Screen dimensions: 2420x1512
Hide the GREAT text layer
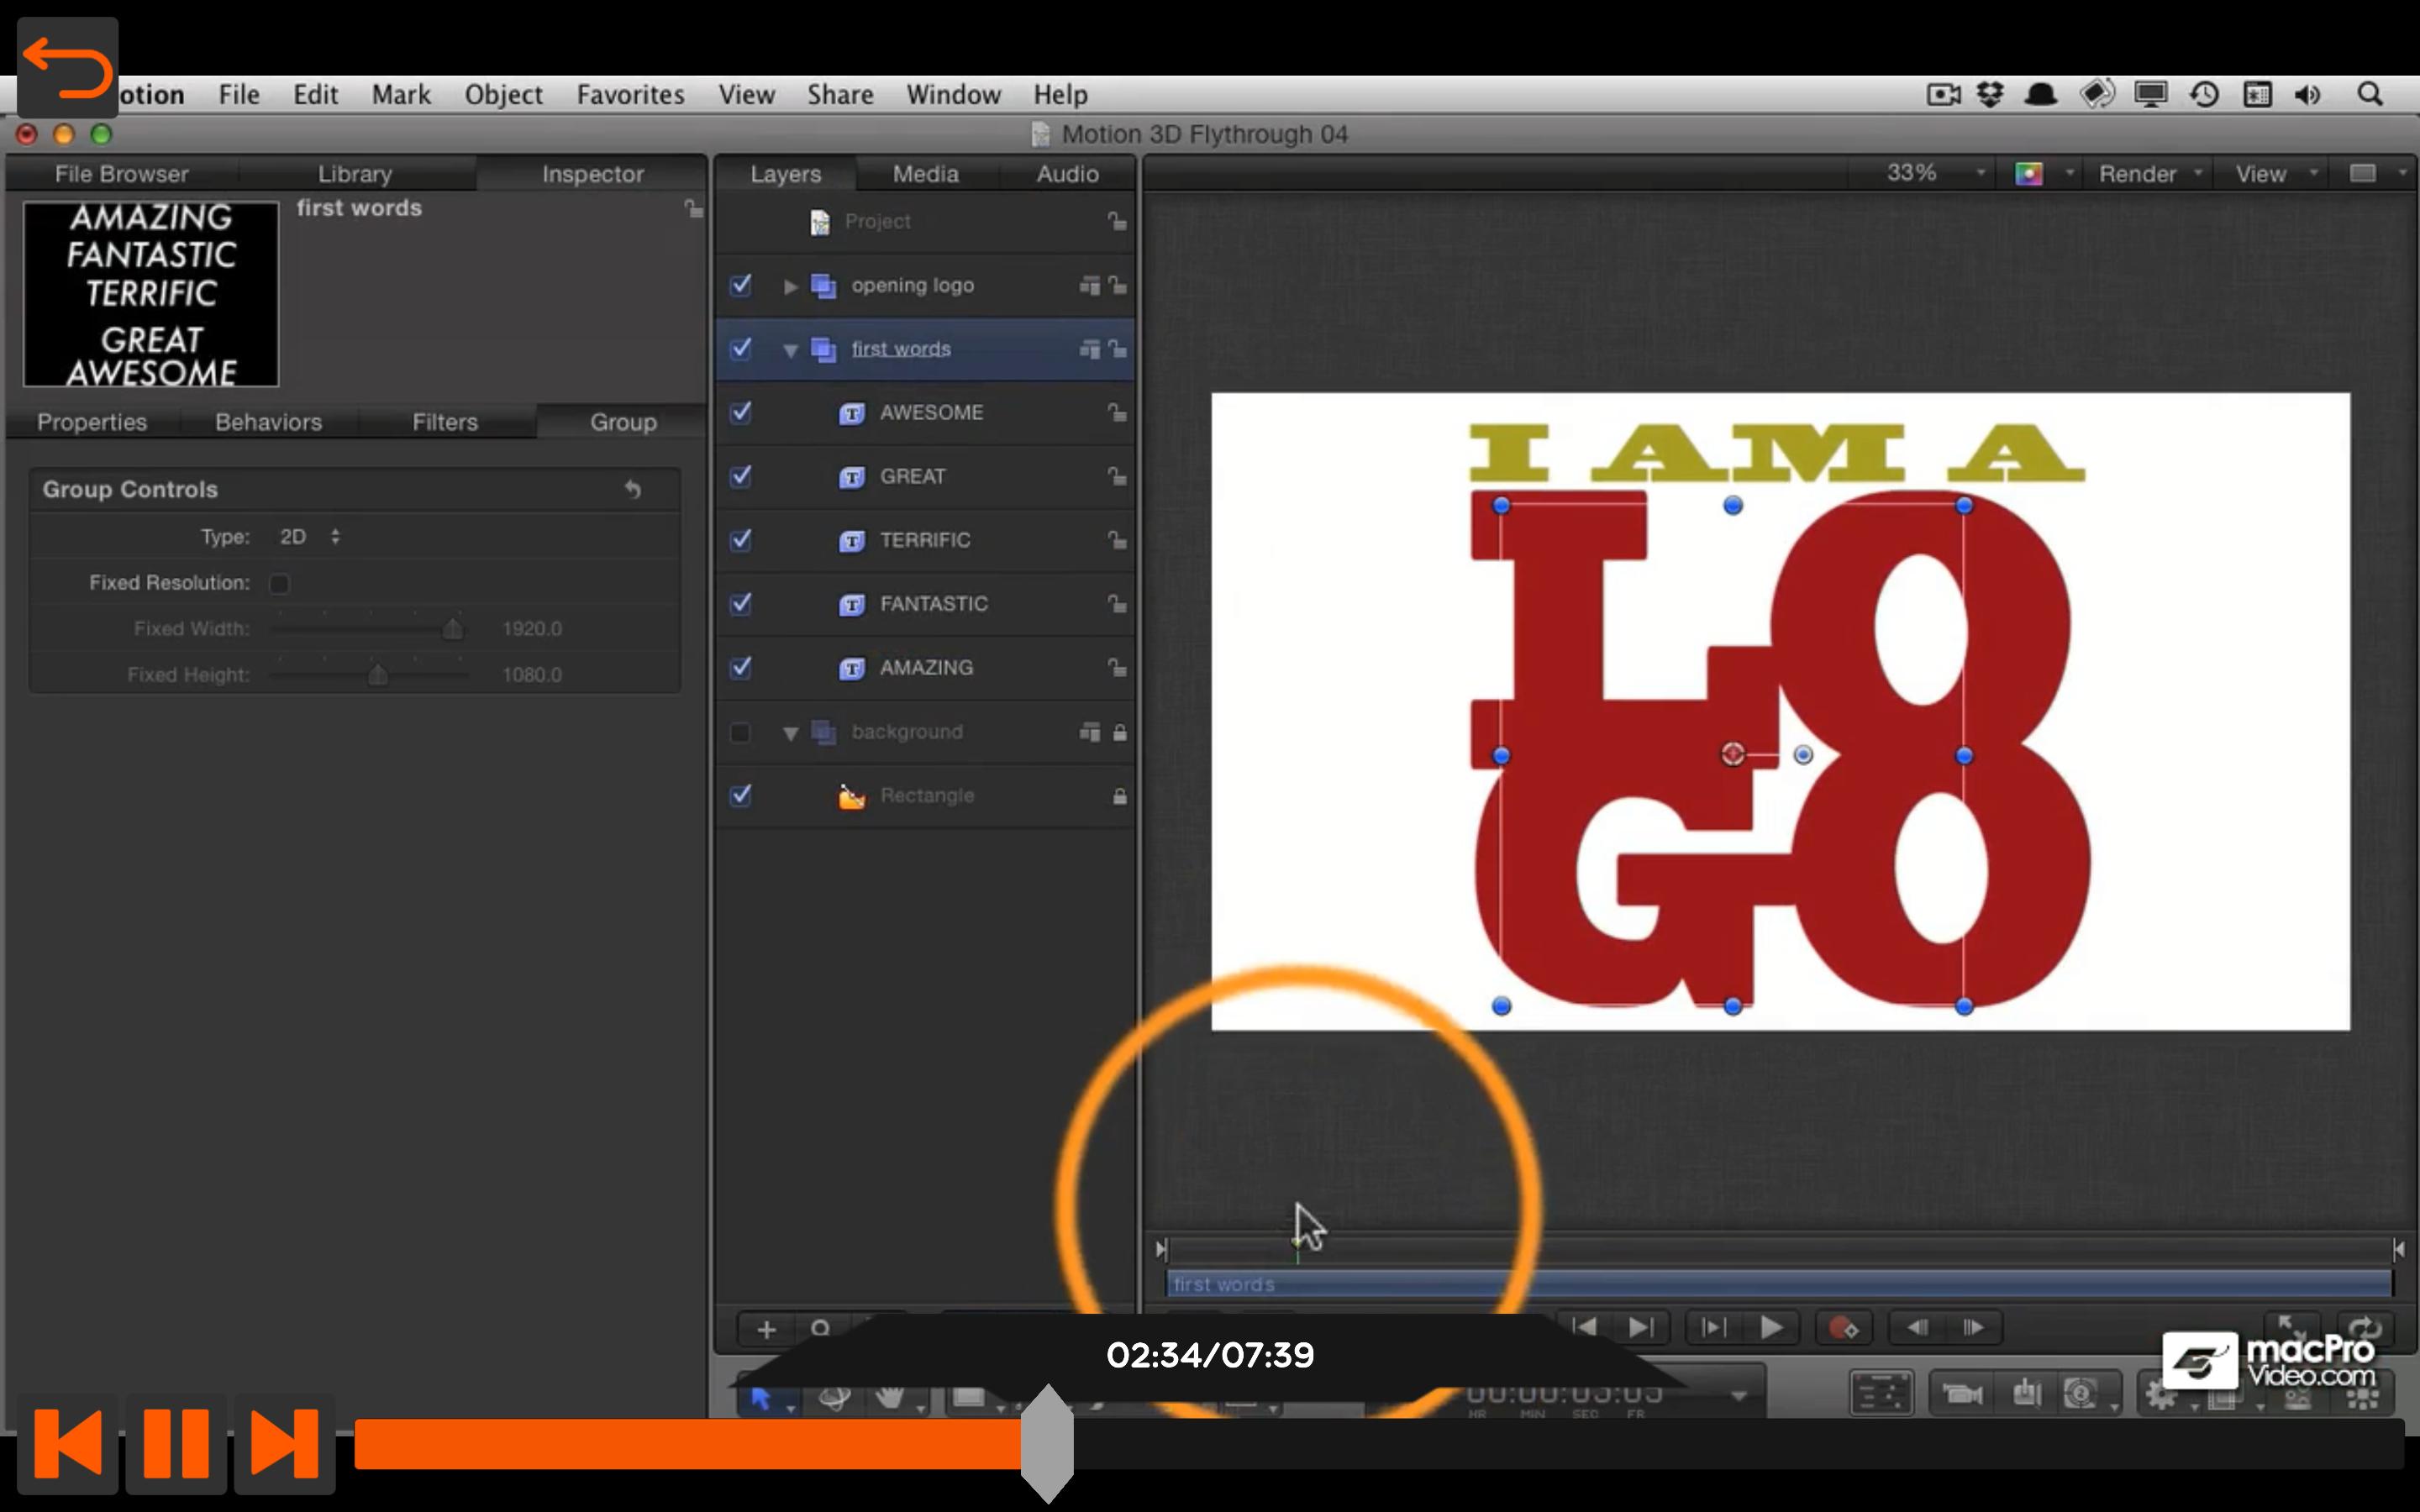coord(740,476)
